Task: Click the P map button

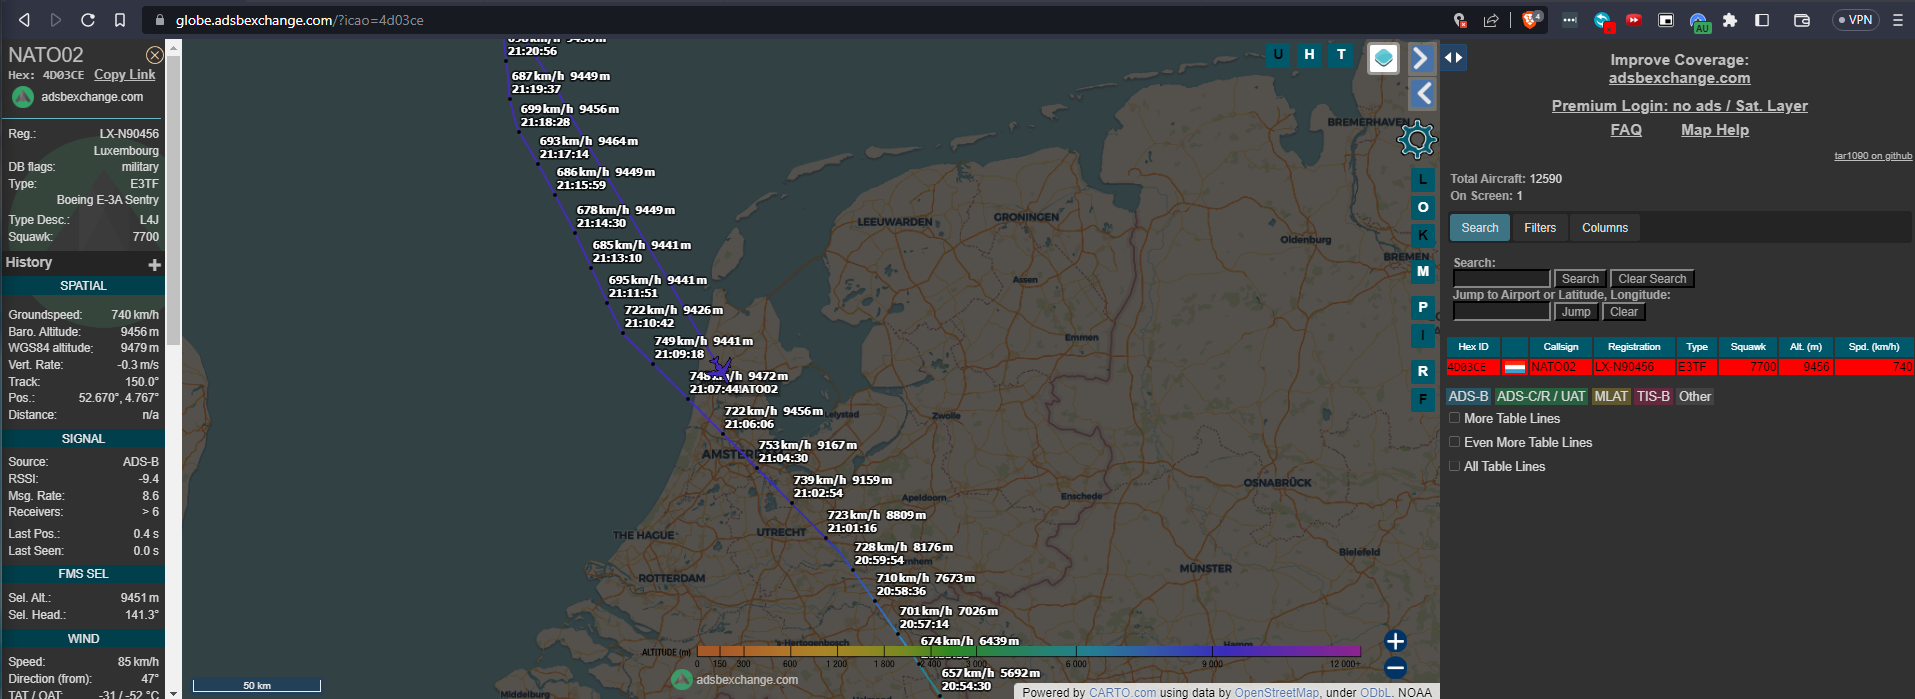Action: click(x=1423, y=307)
